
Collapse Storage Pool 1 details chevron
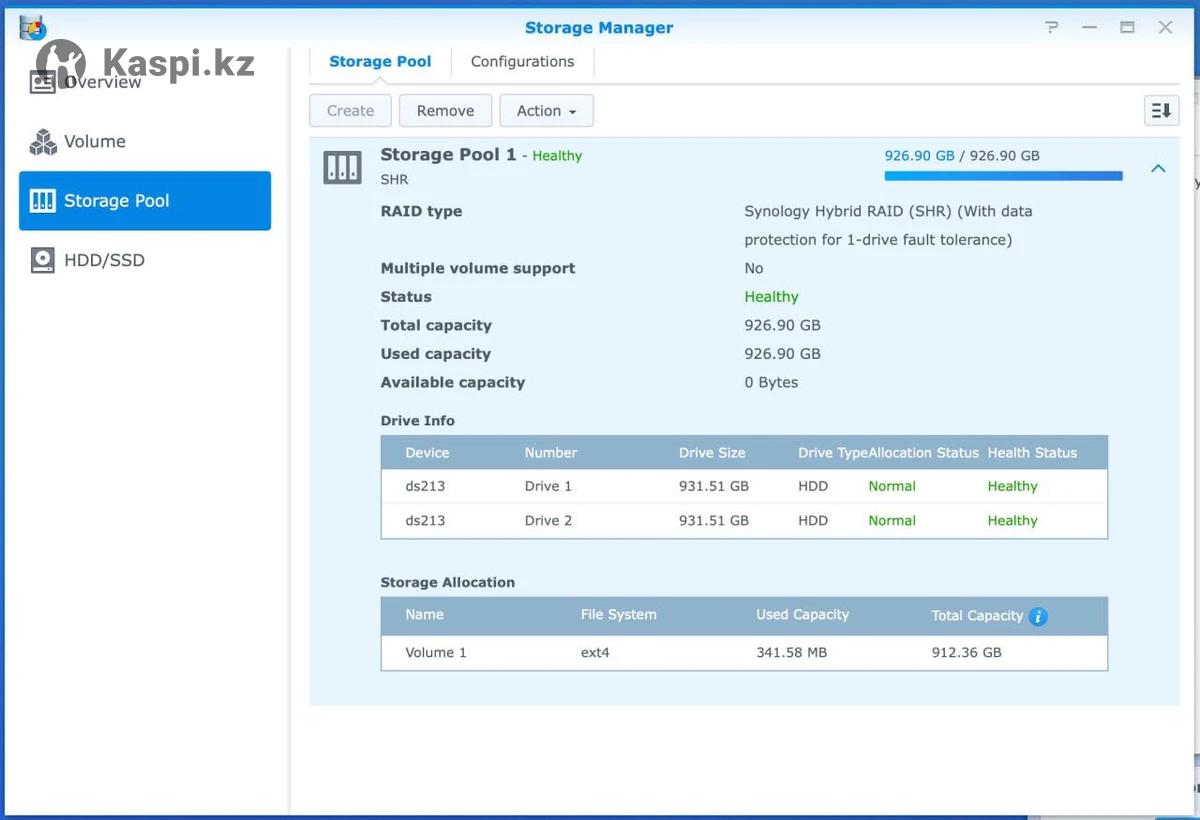(1158, 169)
